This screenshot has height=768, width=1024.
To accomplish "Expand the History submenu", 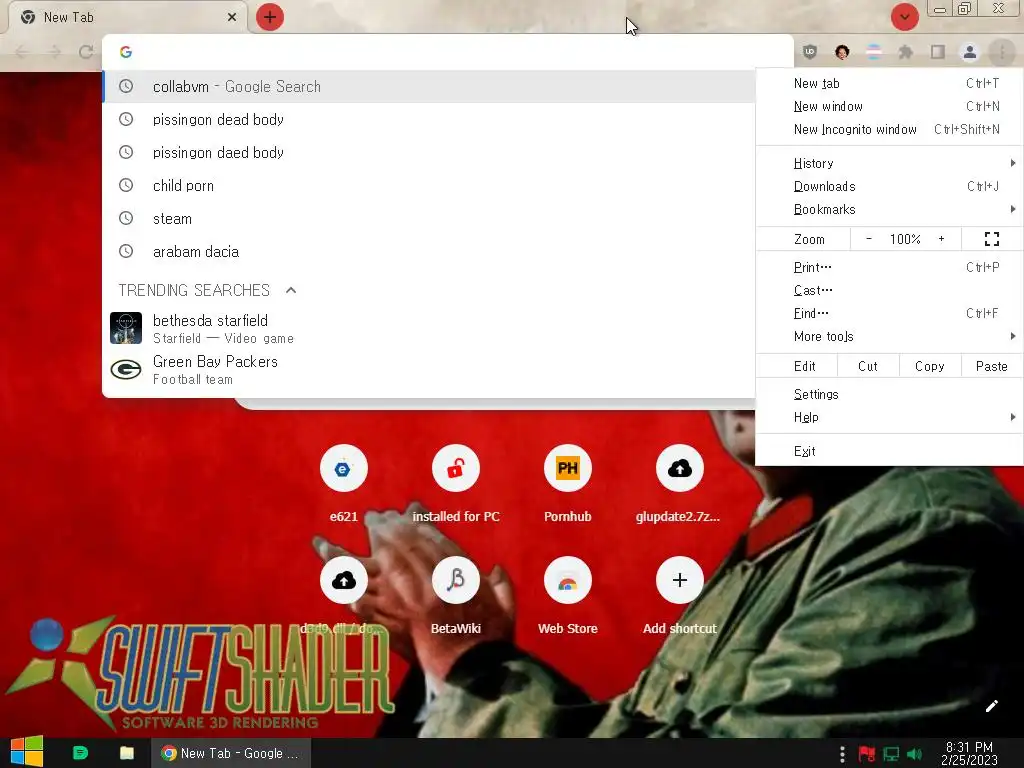I will pyautogui.click(x=889, y=163).
